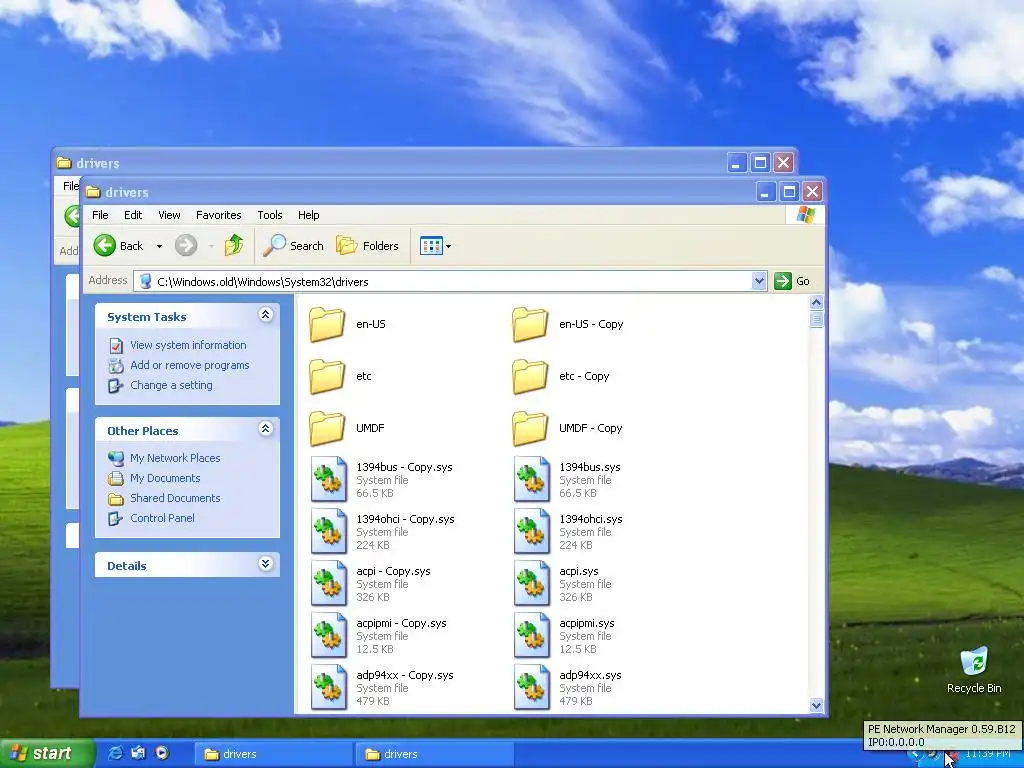Go to Shared Documents
This screenshot has height=768, width=1024.
coord(175,498)
